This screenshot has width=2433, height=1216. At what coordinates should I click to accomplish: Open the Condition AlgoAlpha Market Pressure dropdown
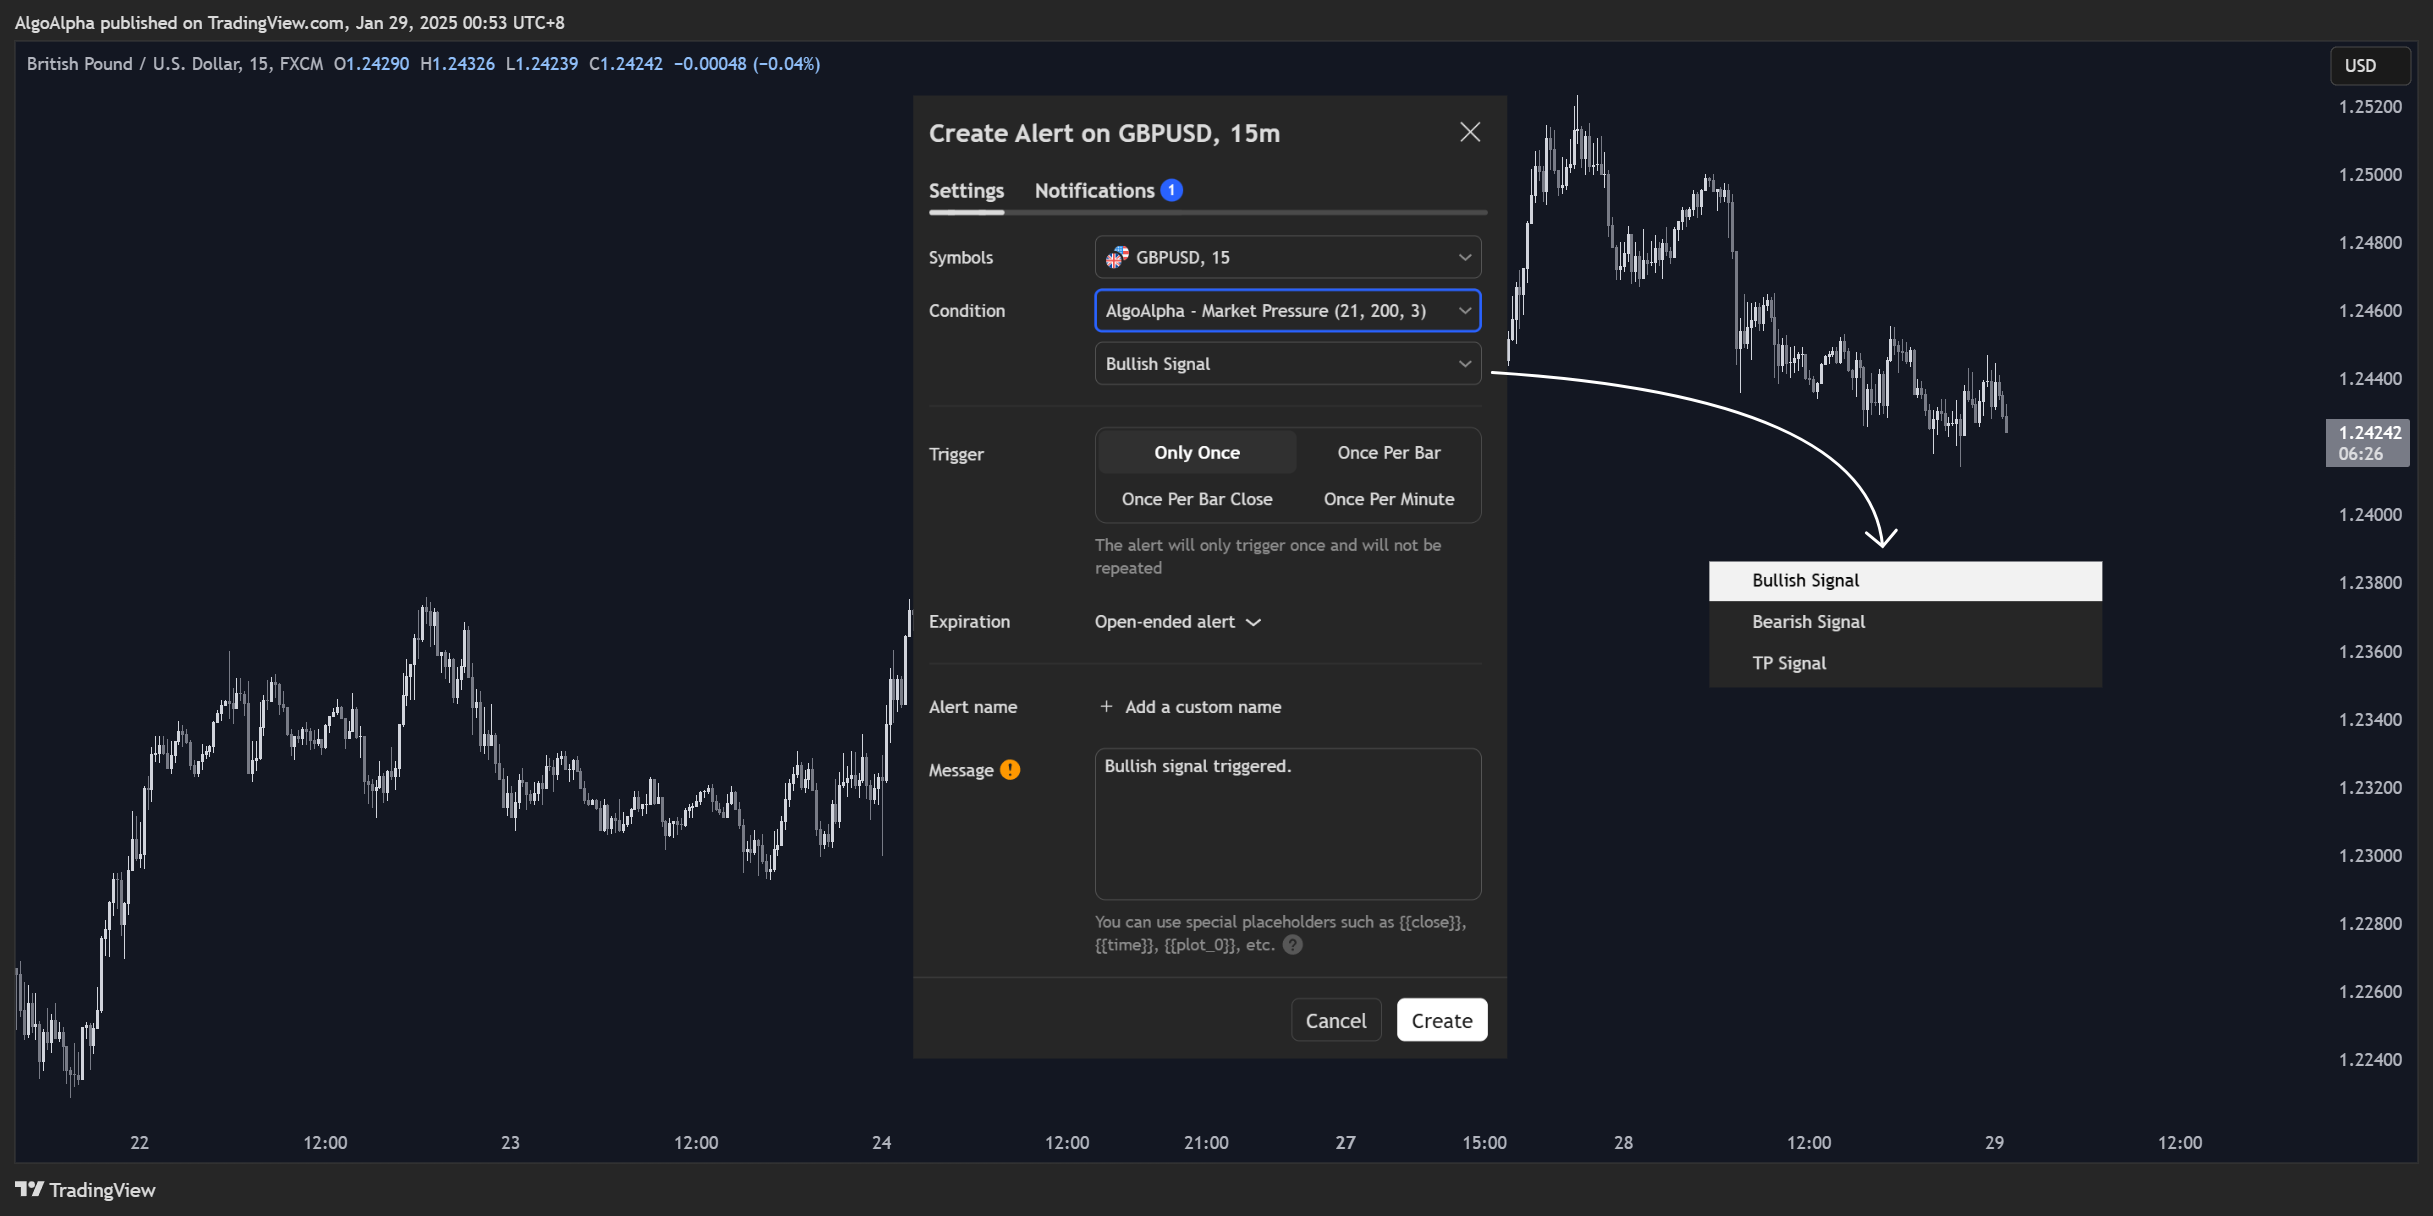click(1288, 311)
